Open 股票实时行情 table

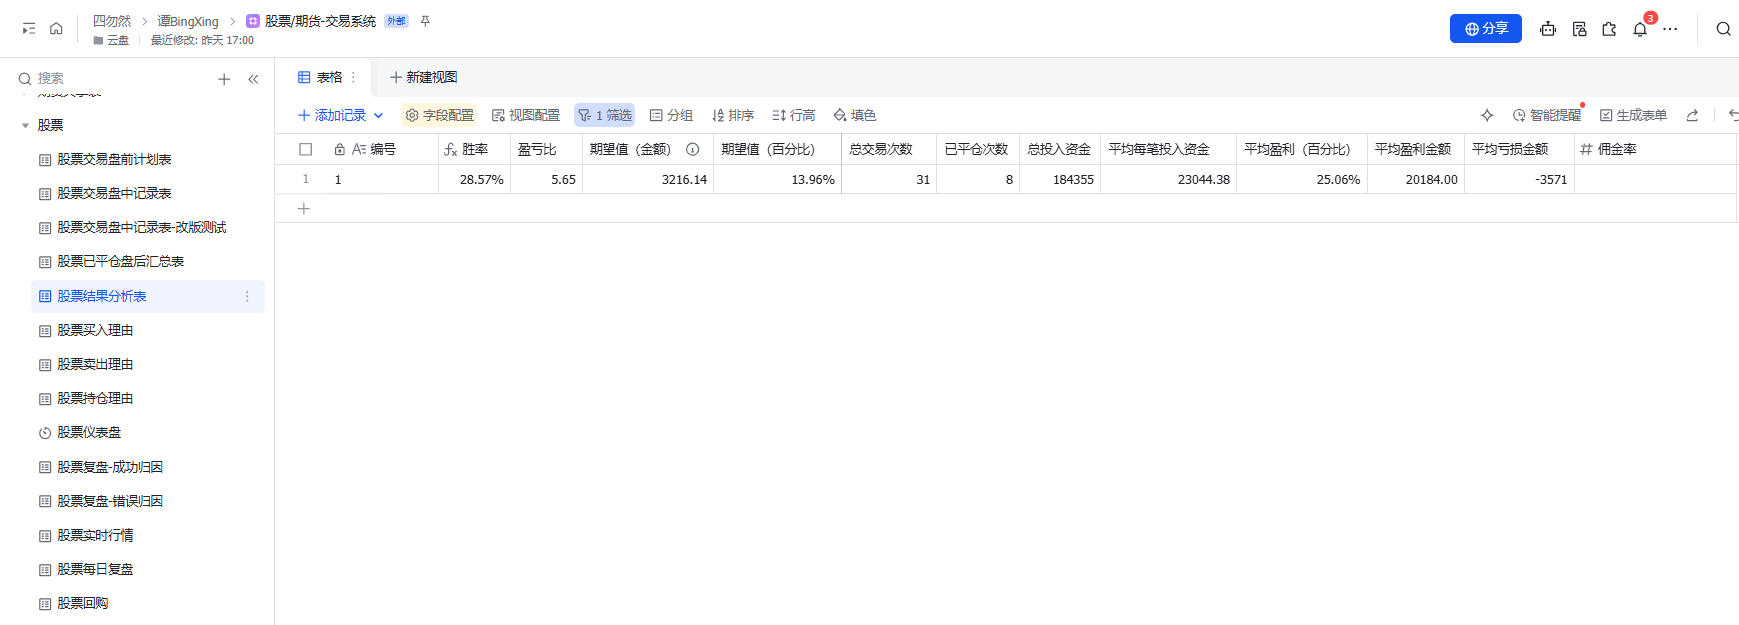point(95,535)
